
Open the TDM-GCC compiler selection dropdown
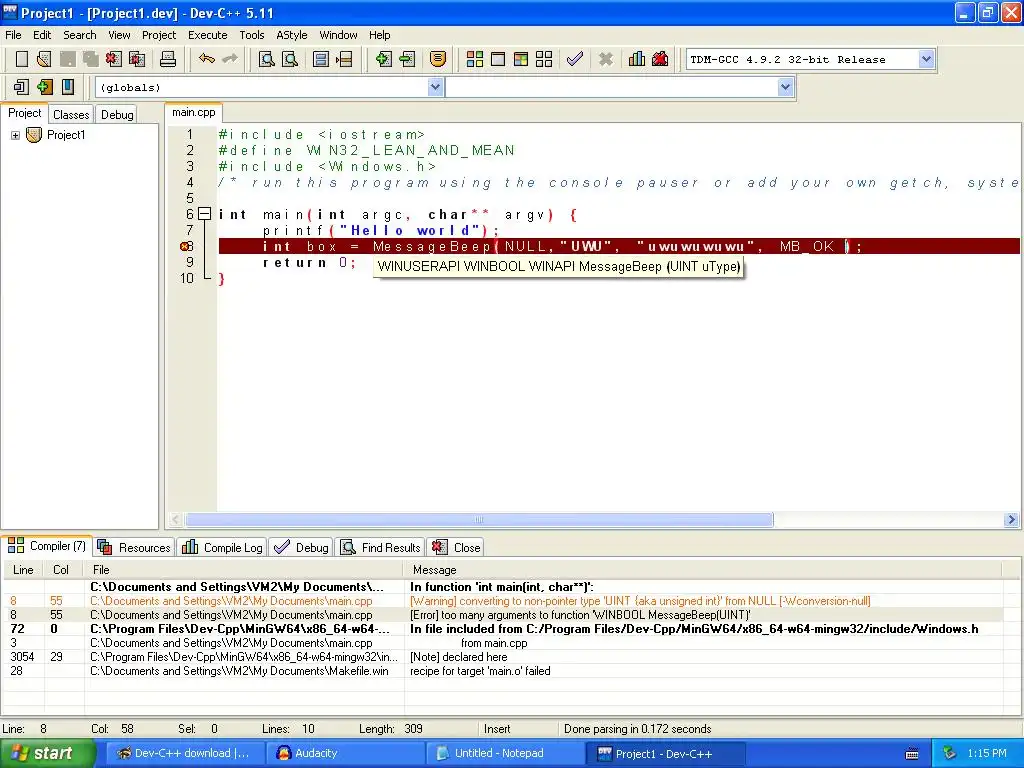click(x=925, y=59)
